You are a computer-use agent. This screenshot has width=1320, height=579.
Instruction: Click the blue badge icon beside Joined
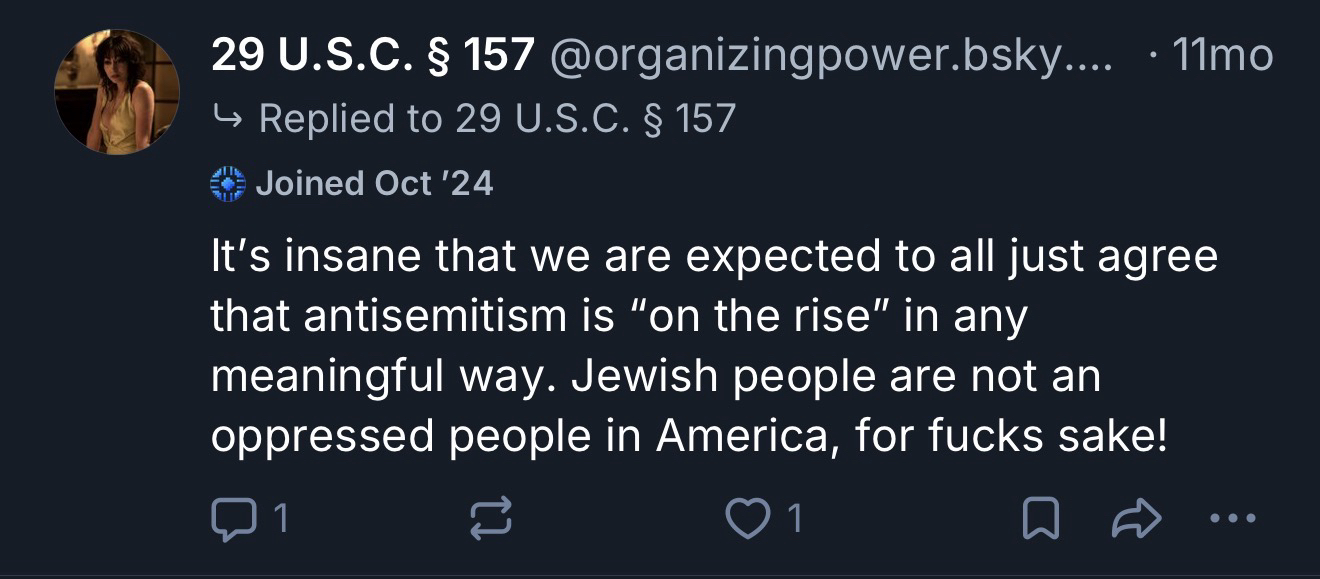point(228,184)
